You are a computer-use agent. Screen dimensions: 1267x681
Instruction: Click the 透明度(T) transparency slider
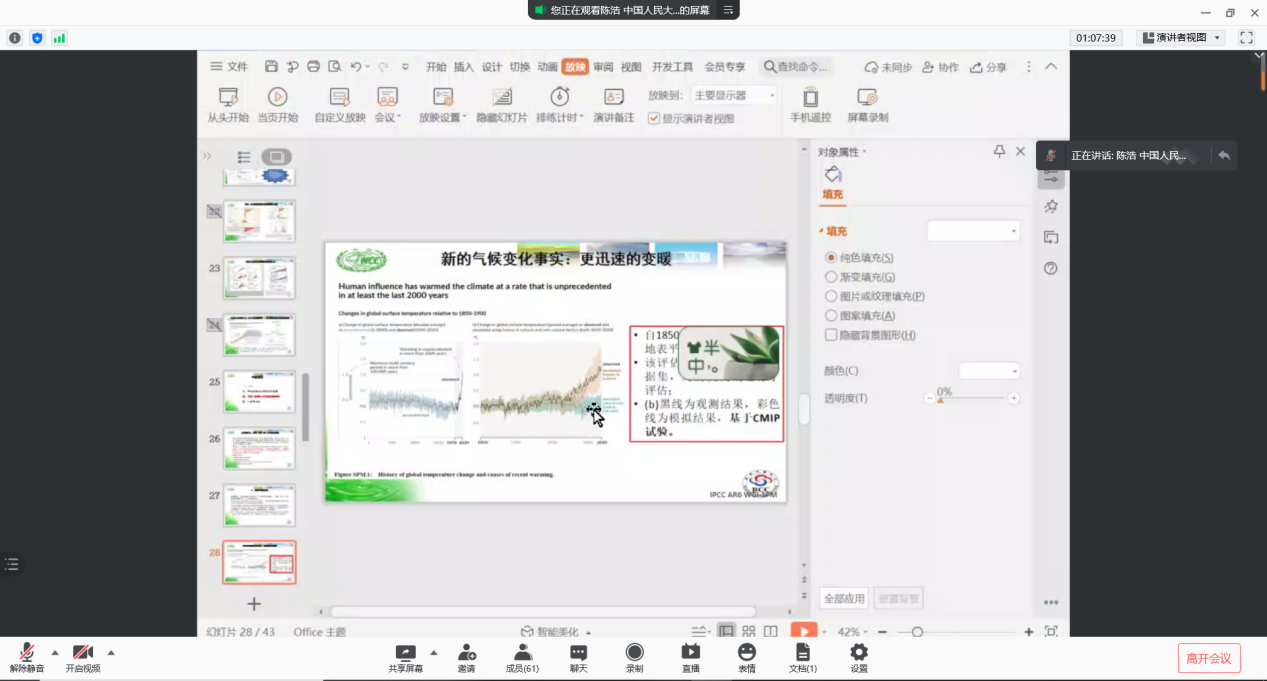point(971,398)
